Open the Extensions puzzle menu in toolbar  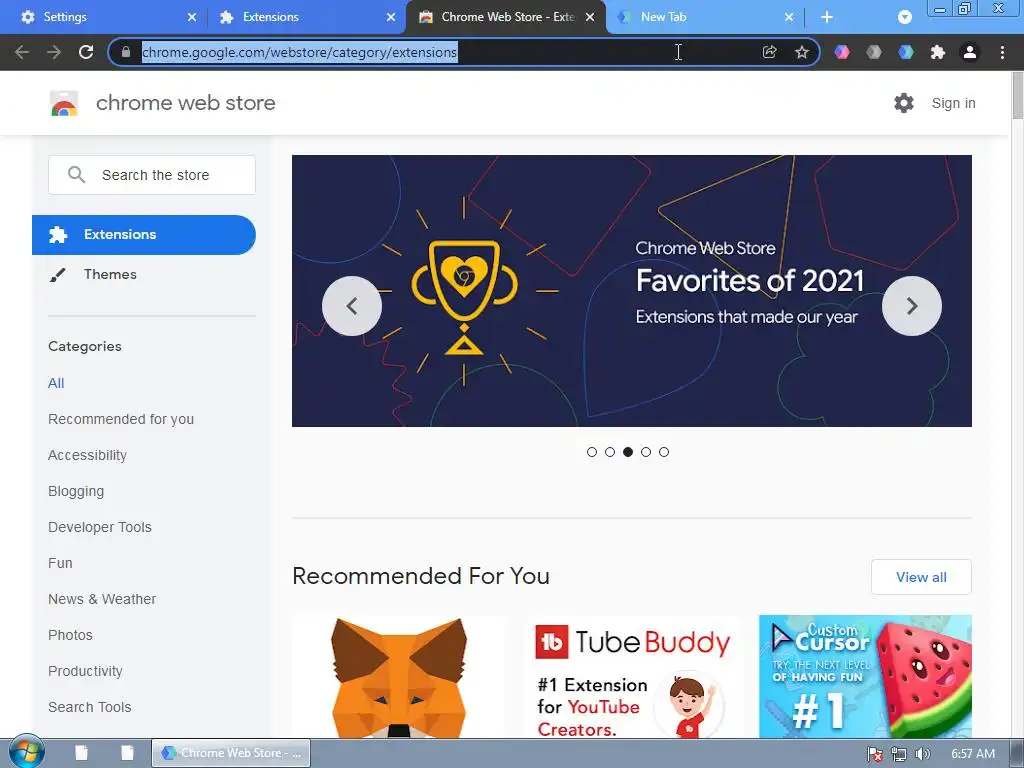pos(938,52)
